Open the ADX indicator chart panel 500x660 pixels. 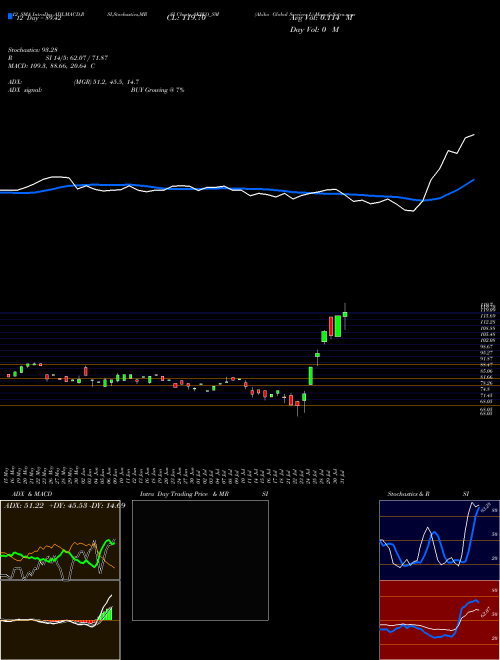(60, 540)
